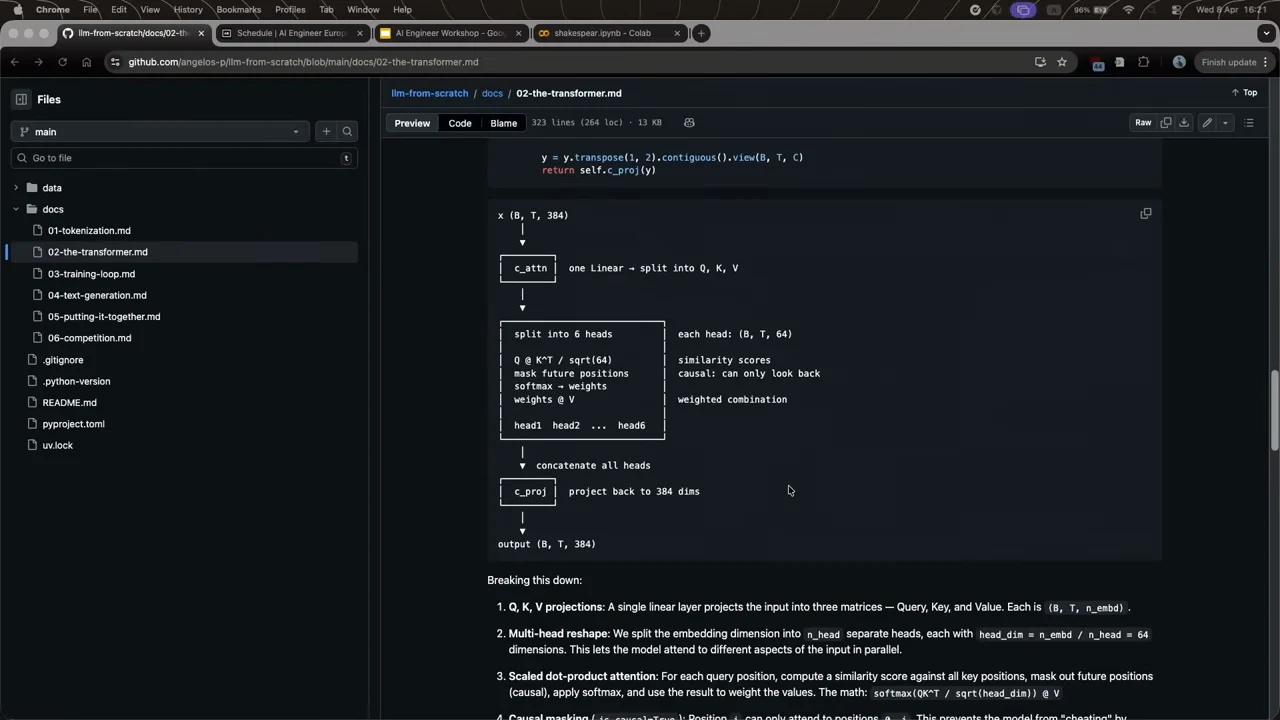Download the raw file icon
Image resolution: width=1280 pixels, height=720 pixels.
(x=1184, y=122)
